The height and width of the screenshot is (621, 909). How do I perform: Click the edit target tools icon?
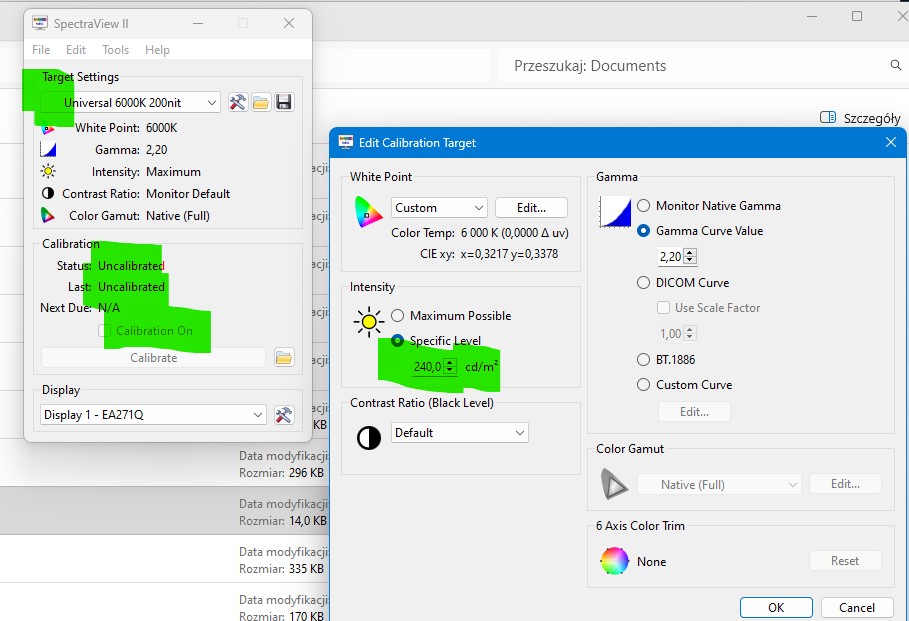(238, 103)
